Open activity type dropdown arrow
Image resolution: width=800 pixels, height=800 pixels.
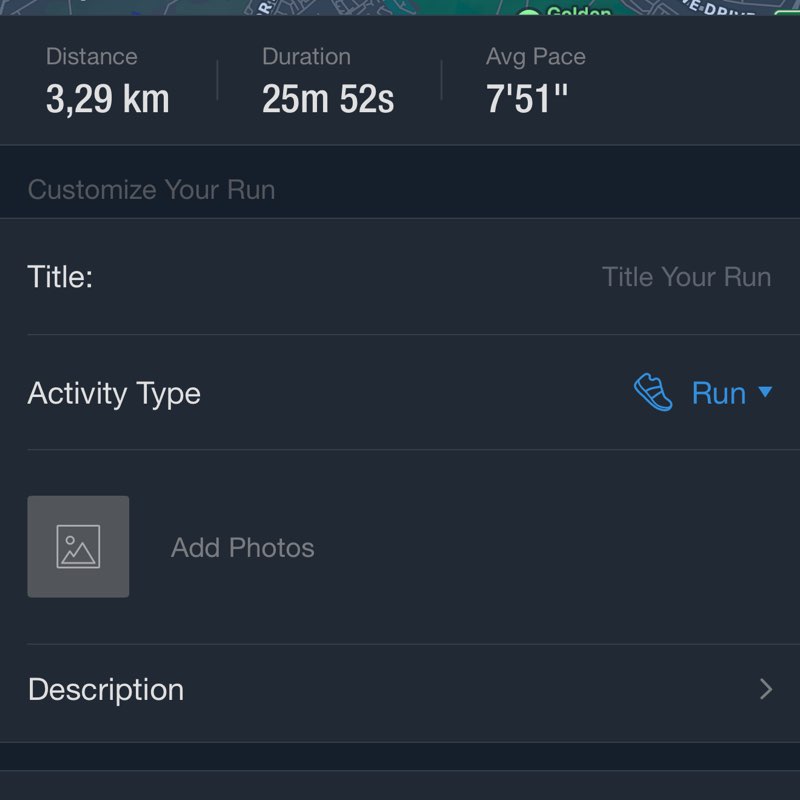tap(766, 392)
